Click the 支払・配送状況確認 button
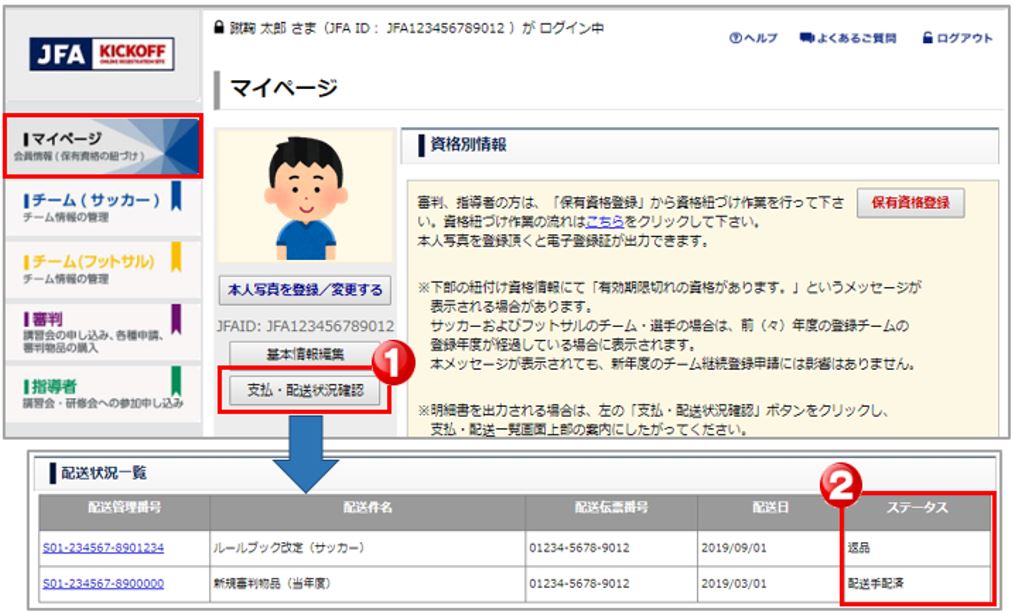This screenshot has width=1014, height=613. coord(305,391)
